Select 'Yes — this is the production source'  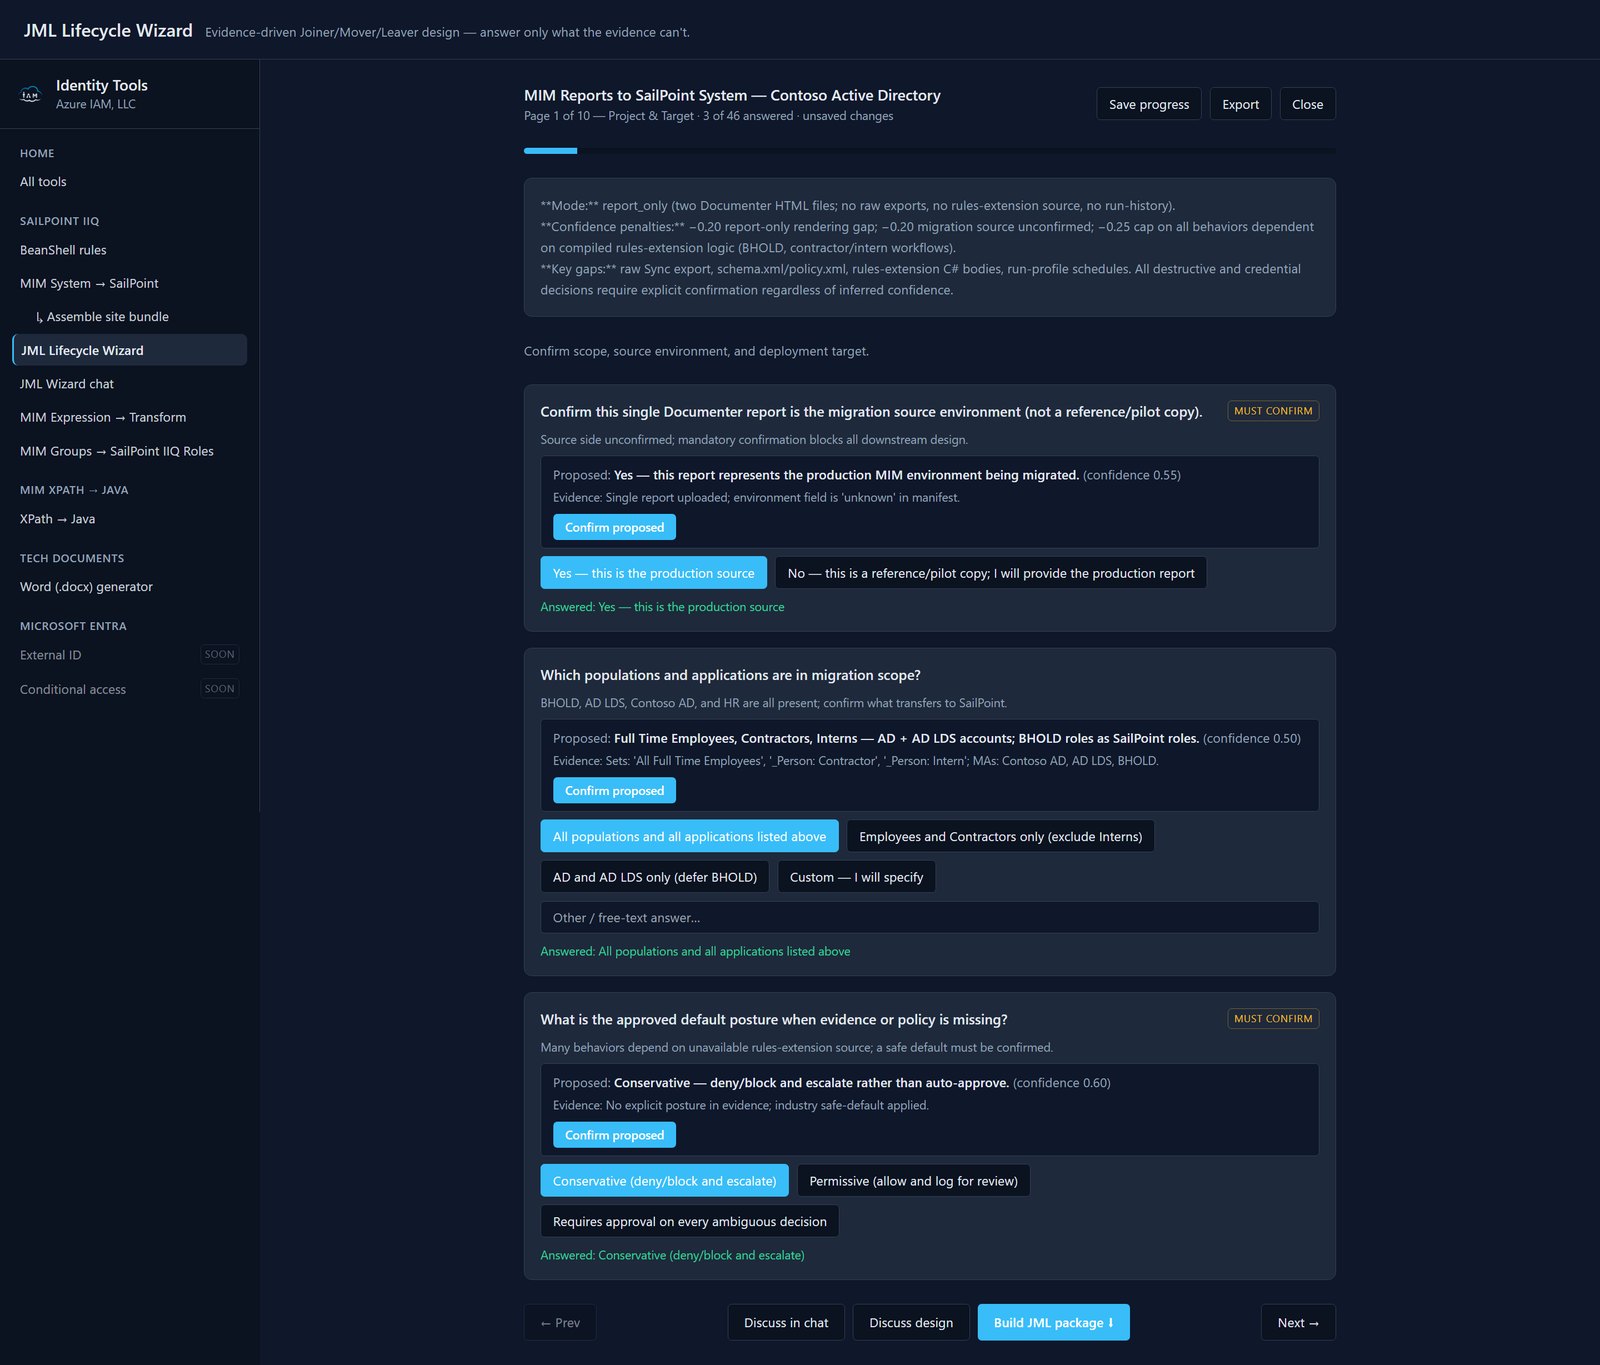tap(654, 573)
